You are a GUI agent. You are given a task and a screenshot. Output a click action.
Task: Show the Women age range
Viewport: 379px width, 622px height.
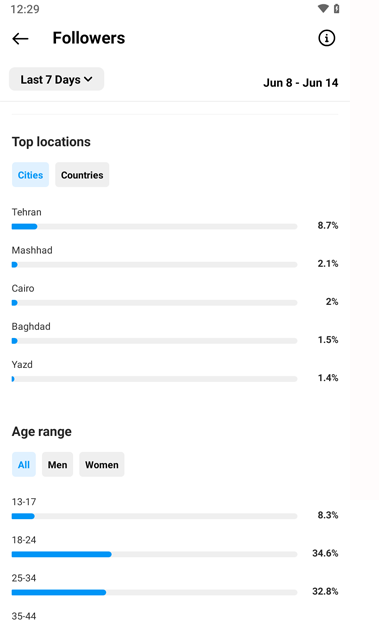[102, 465]
